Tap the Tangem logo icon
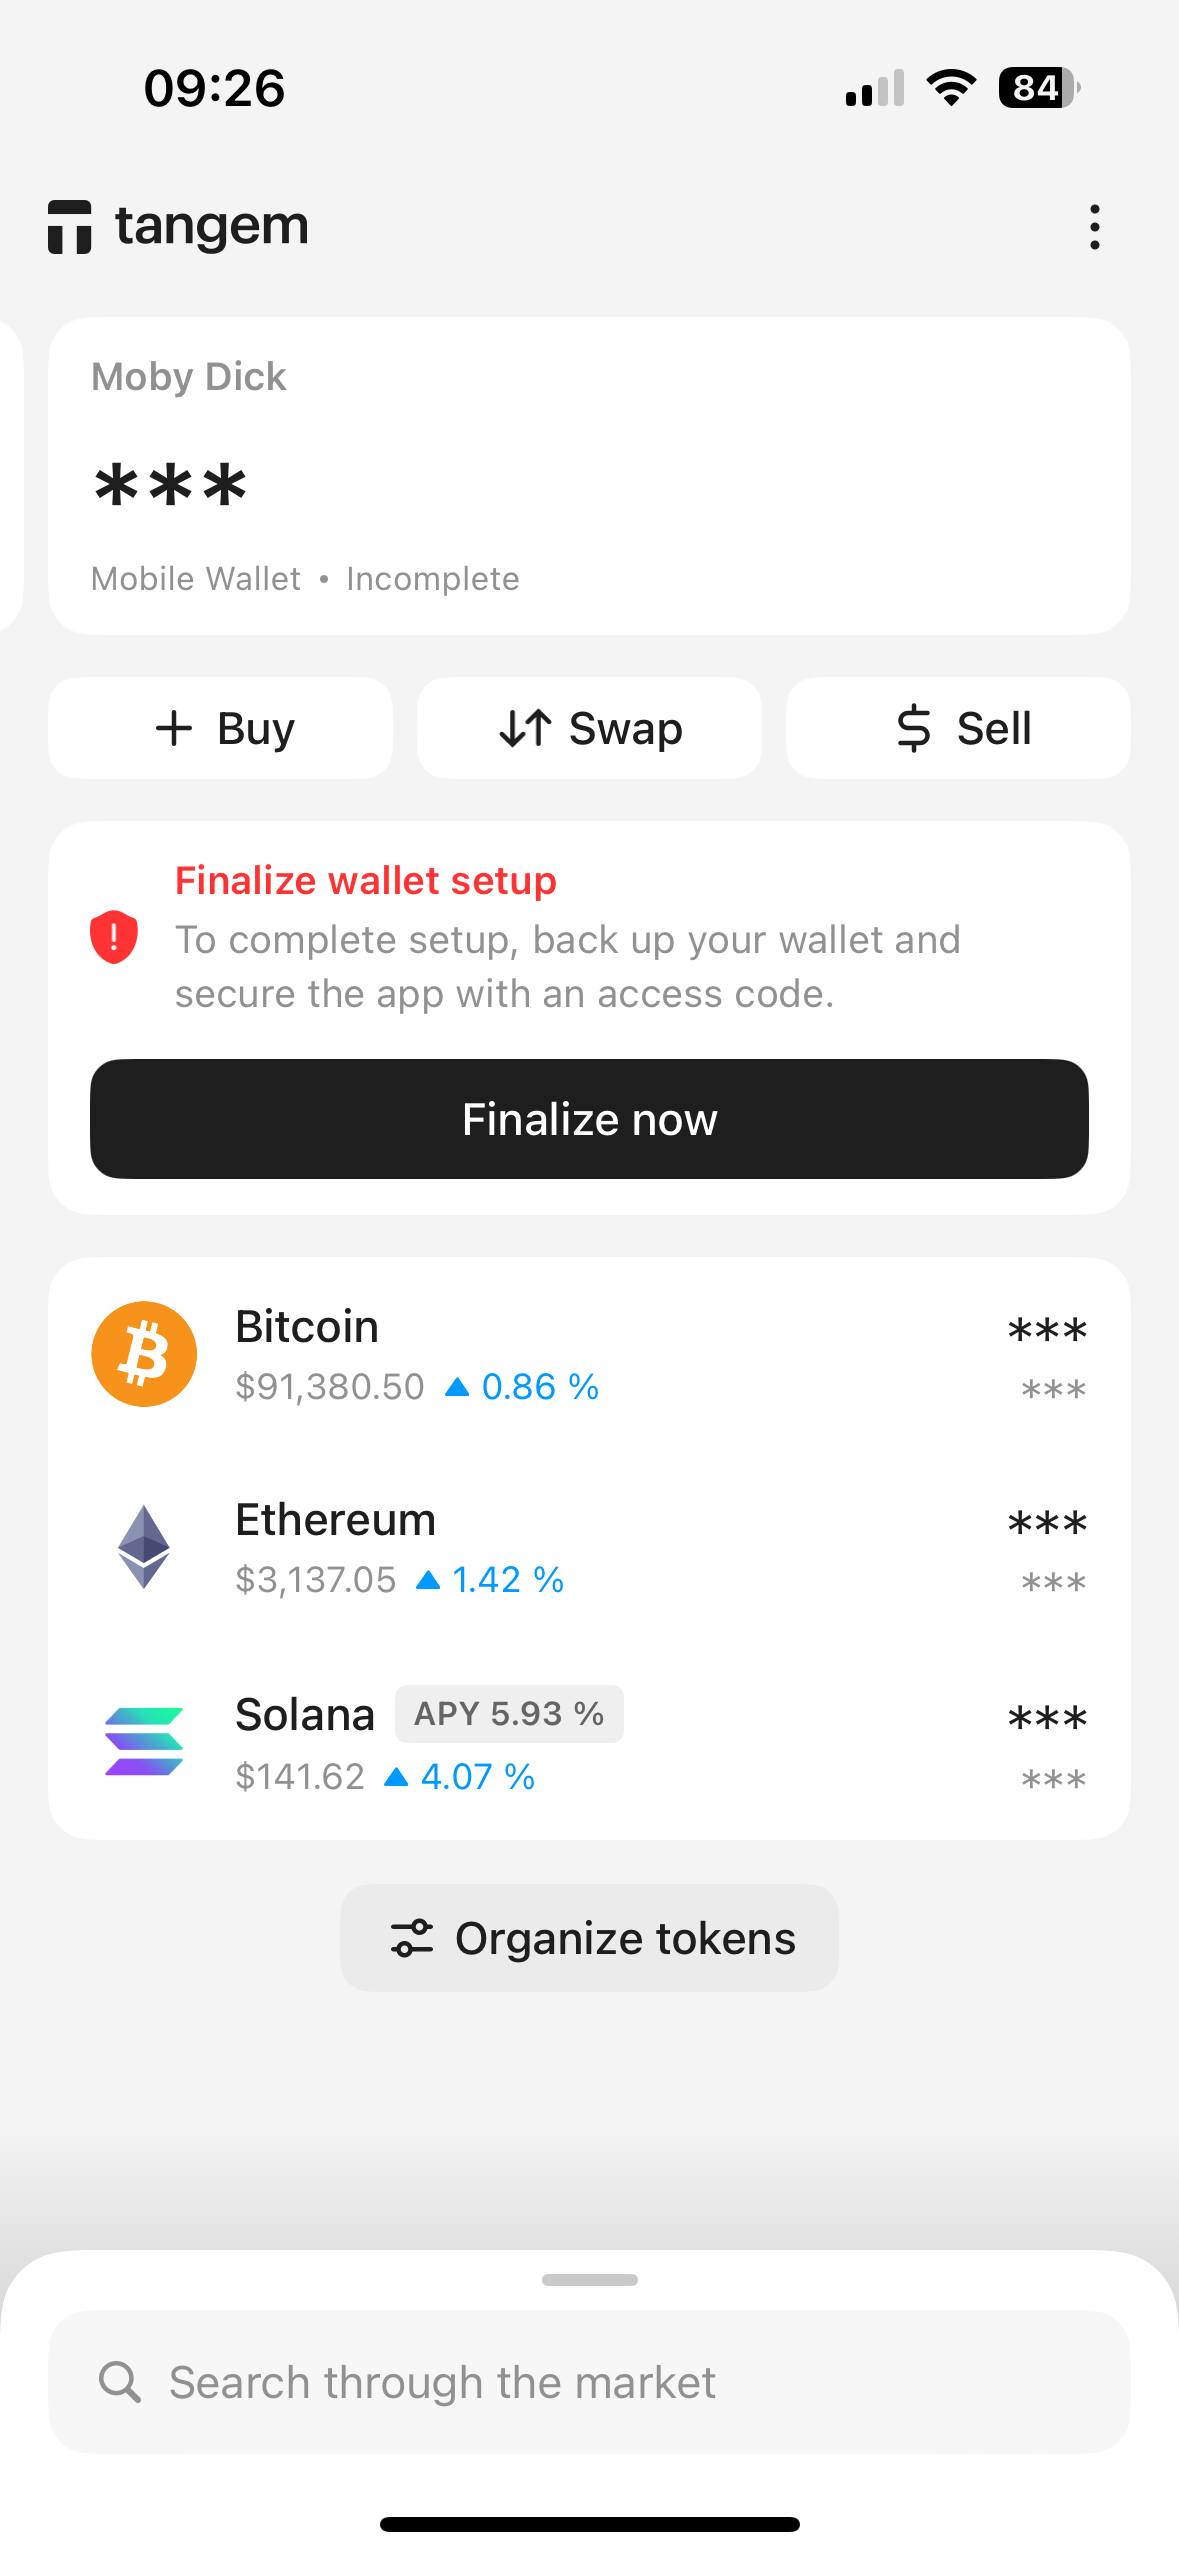This screenshot has height=2556, width=1179. [x=70, y=227]
